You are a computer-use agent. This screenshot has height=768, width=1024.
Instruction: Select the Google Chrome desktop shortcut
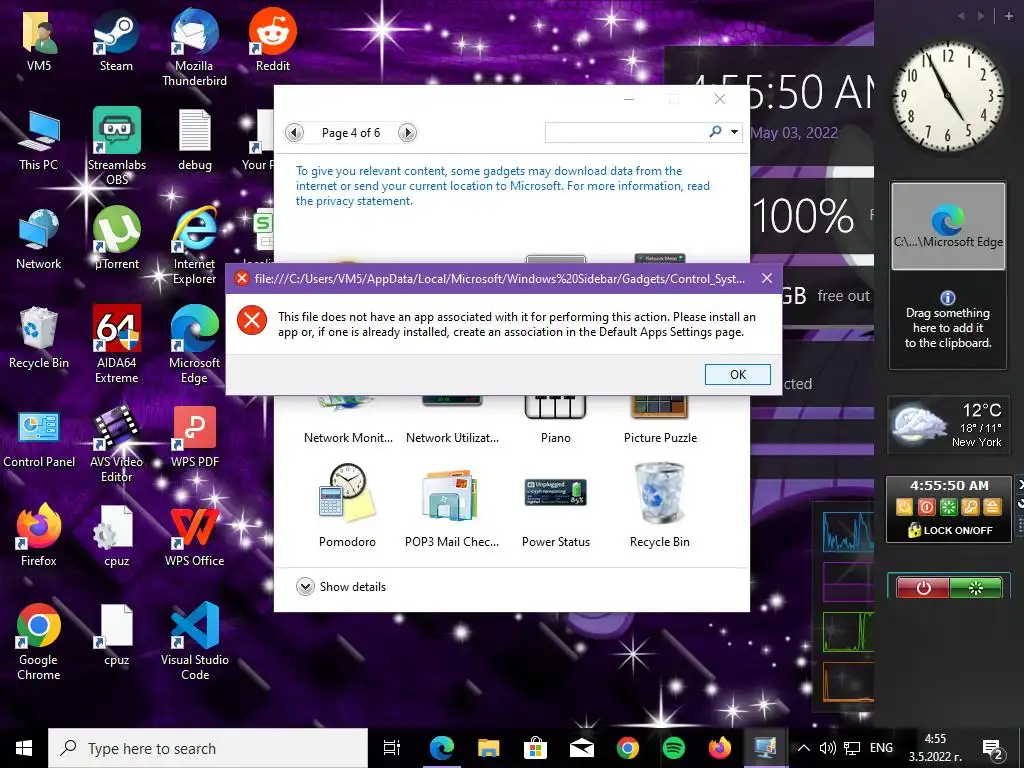click(x=39, y=642)
